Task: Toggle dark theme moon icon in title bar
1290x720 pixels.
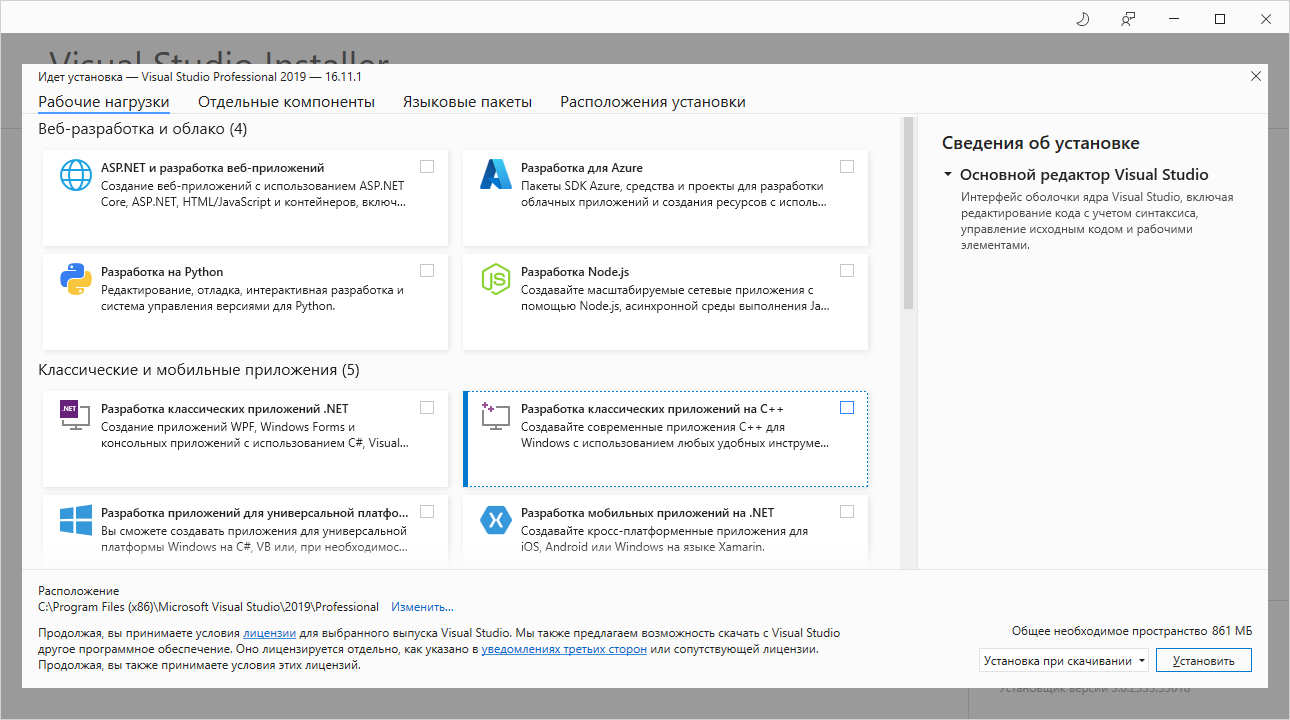Action: (x=1082, y=19)
